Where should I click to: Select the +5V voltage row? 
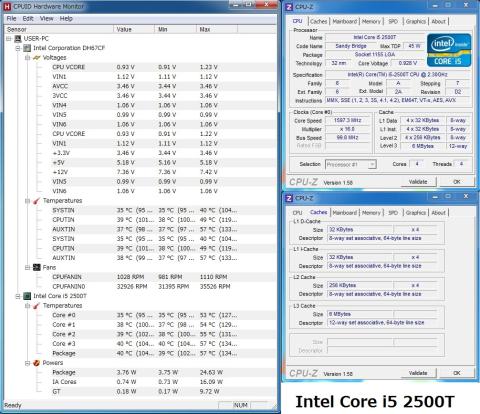[x=140, y=163]
